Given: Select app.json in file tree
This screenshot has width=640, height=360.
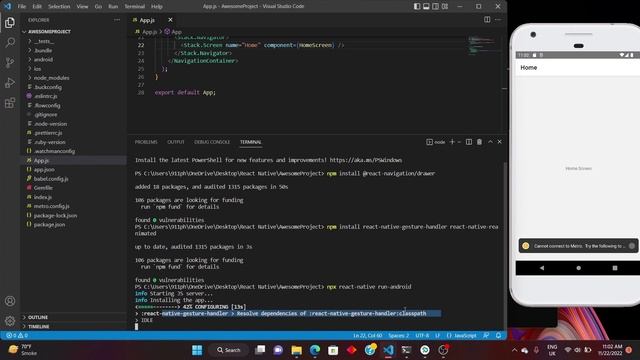Looking at the screenshot, I should pyautogui.click(x=73, y=169).
